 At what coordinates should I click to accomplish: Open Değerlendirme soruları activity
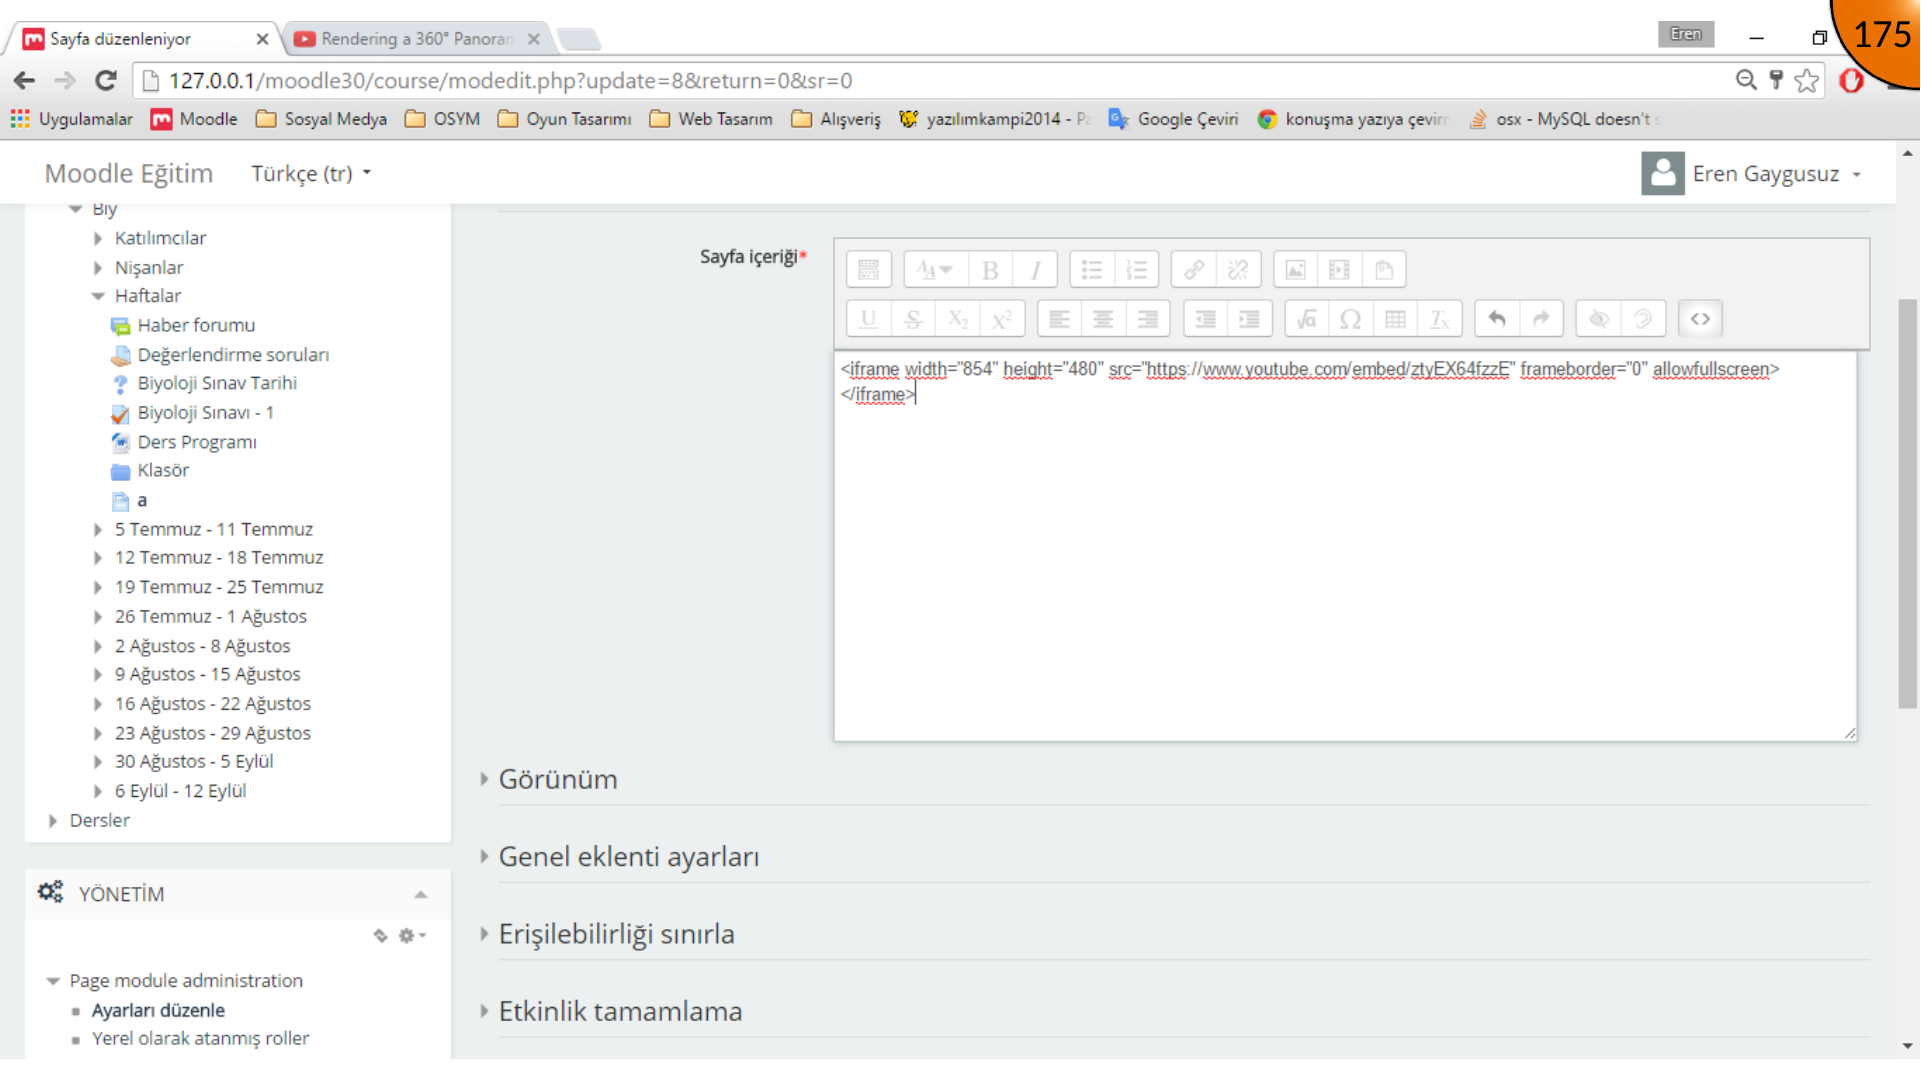tap(233, 355)
